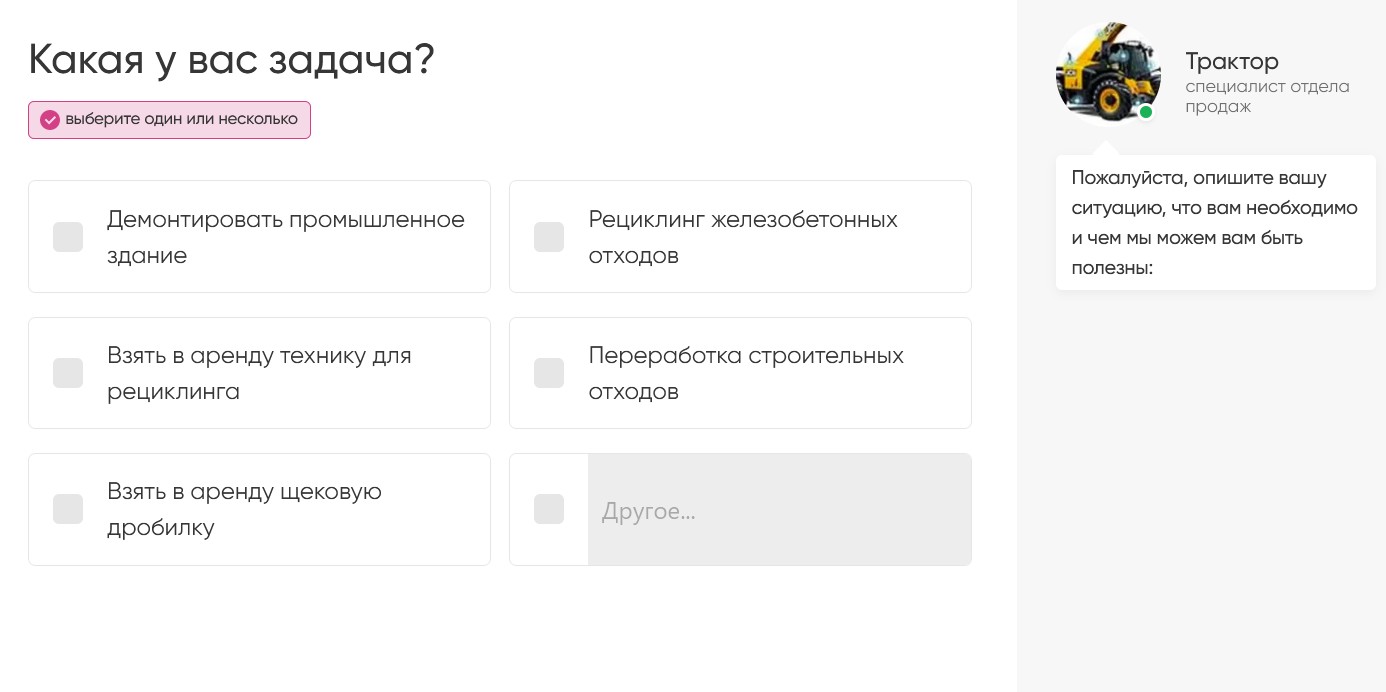Click the "Какая у вас задача?" heading
The height and width of the screenshot is (692, 1386).
tap(231, 60)
